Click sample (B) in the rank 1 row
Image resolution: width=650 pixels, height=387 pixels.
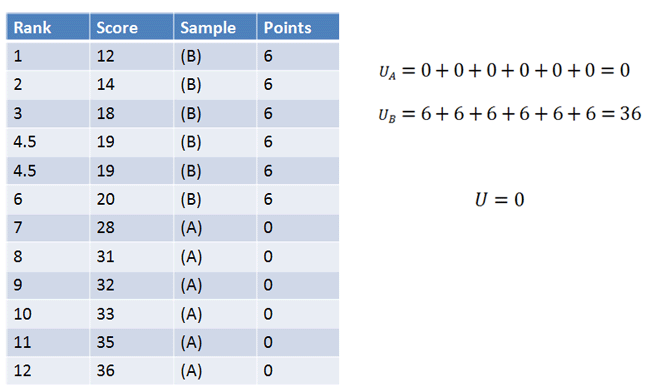pyautogui.click(x=215, y=56)
